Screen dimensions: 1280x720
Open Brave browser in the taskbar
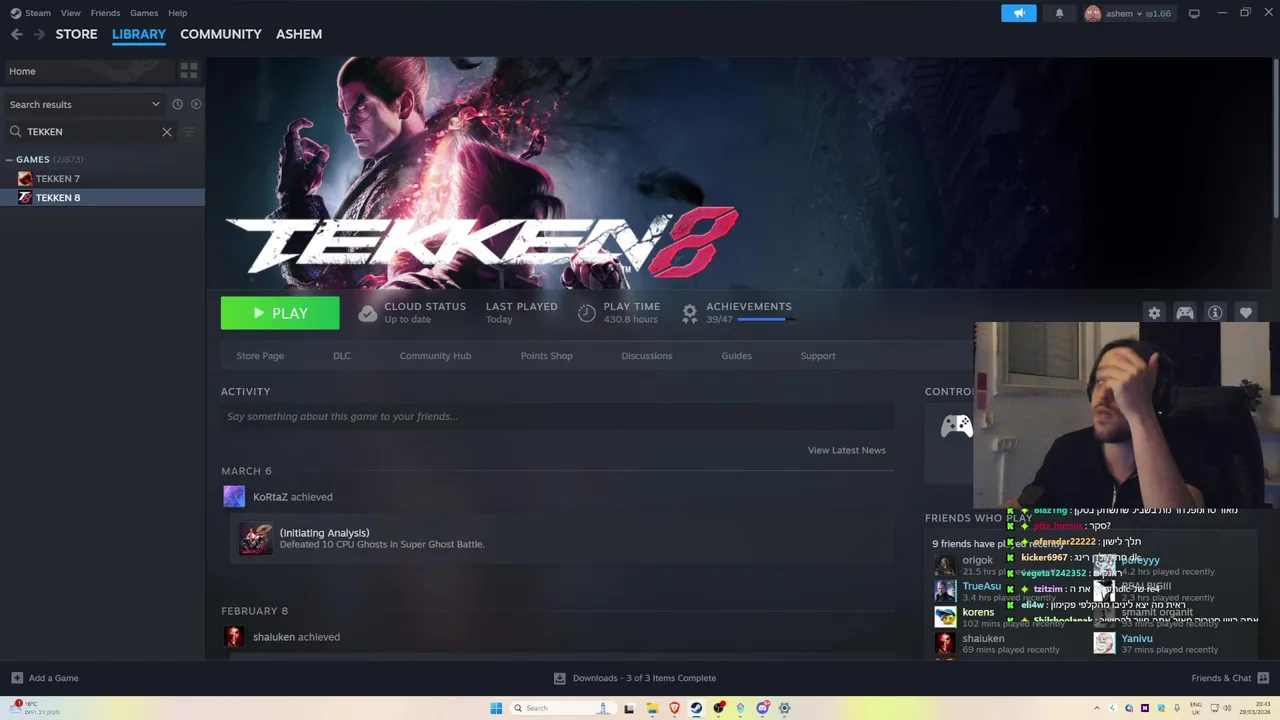coord(674,708)
